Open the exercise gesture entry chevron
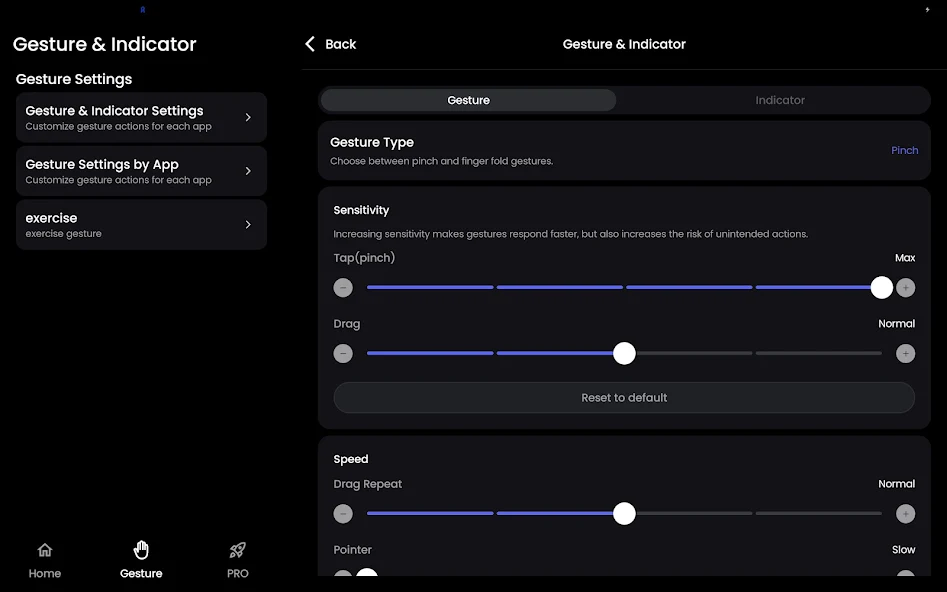Image resolution: width=947 pixels, height=592 pixels. (x=248, y=225)
